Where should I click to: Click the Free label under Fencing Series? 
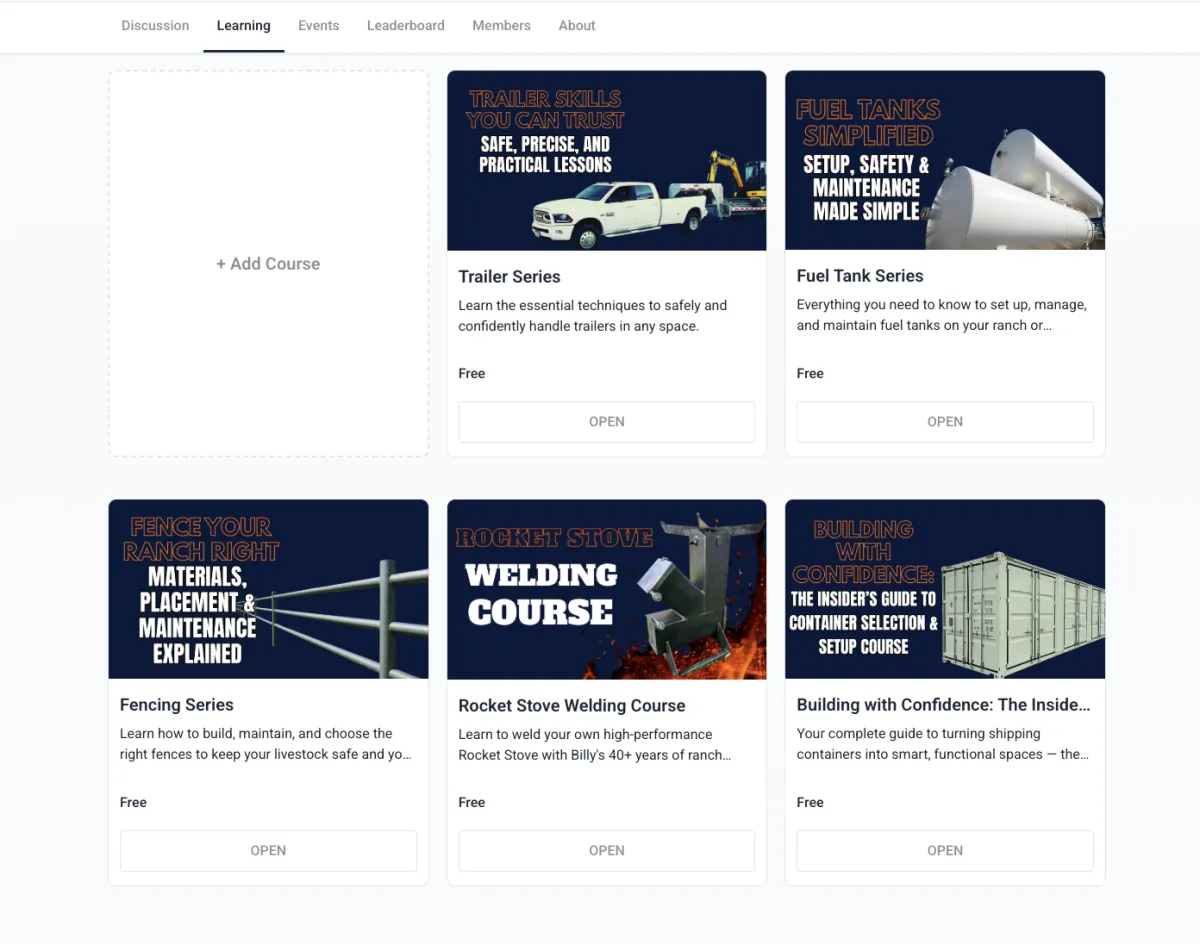coord(133,802)
